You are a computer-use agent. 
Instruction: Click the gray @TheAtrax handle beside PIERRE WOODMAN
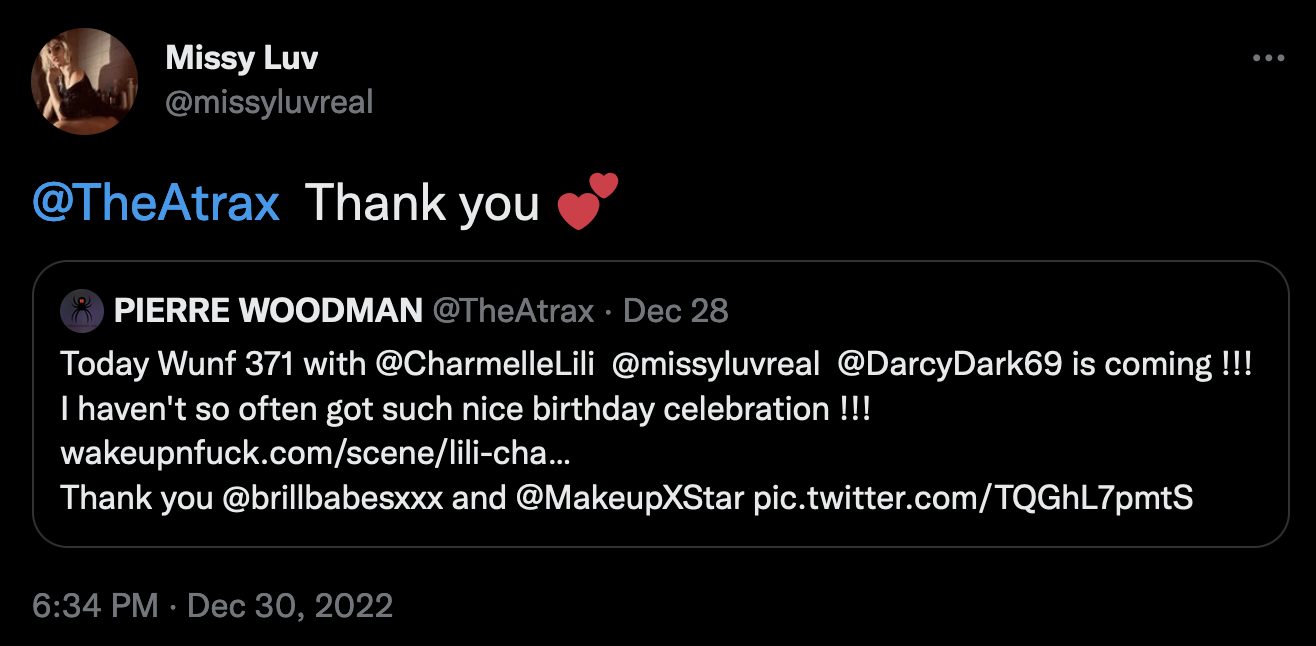pyautogui.click(x=513, y=311)
